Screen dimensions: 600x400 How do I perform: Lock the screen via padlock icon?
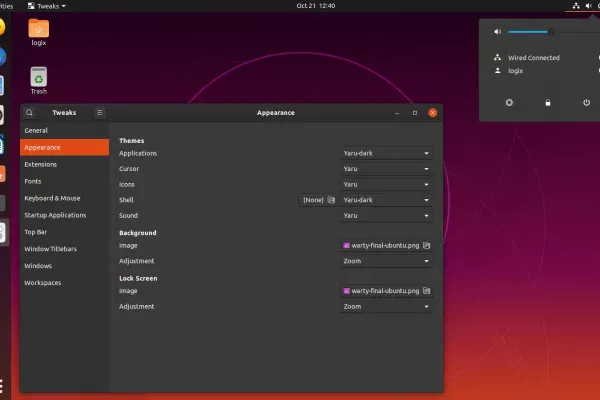(548, 103)
